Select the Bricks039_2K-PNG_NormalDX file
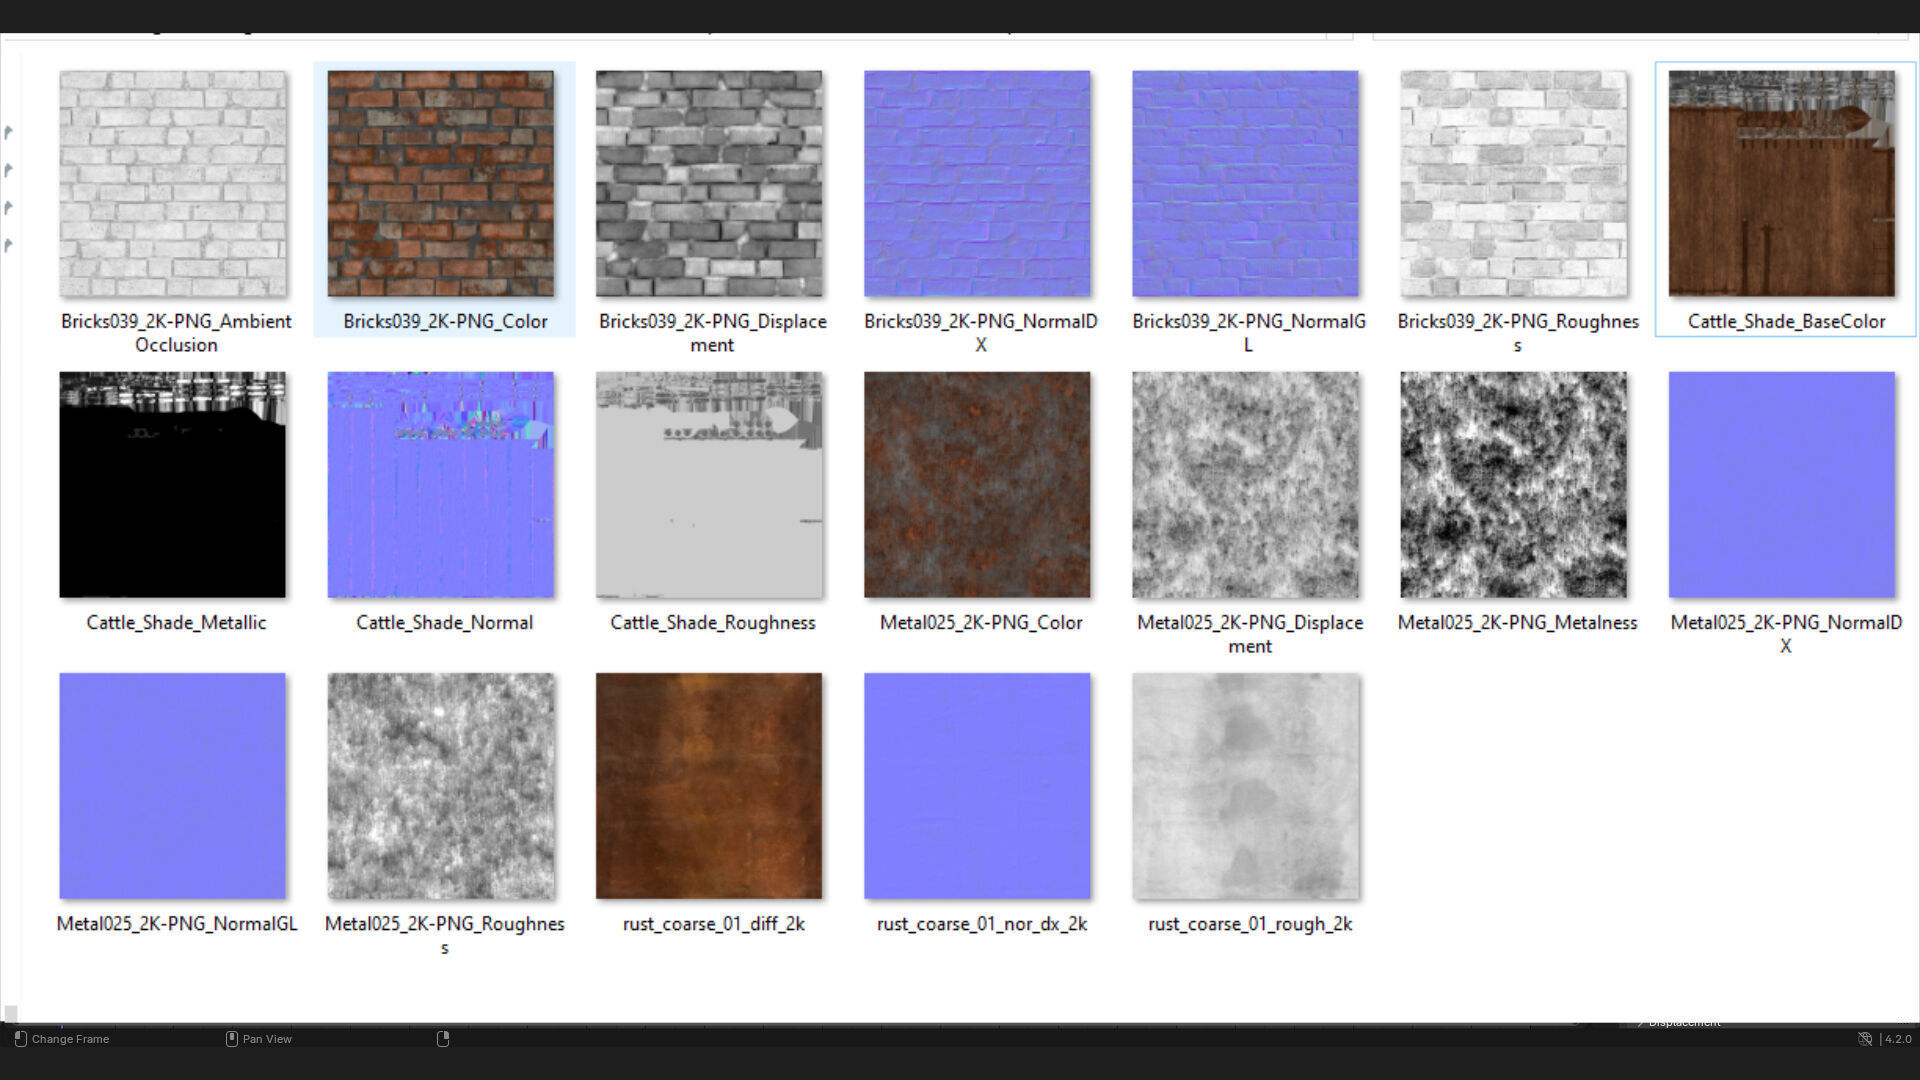Viewport: 1920px width, 1080px height. click(977, 184)
